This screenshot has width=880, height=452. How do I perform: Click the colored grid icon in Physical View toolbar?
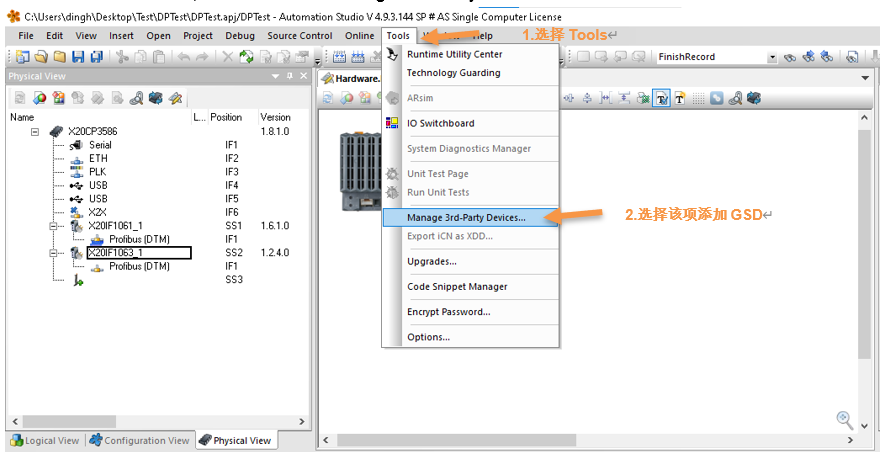click(58, 98)
